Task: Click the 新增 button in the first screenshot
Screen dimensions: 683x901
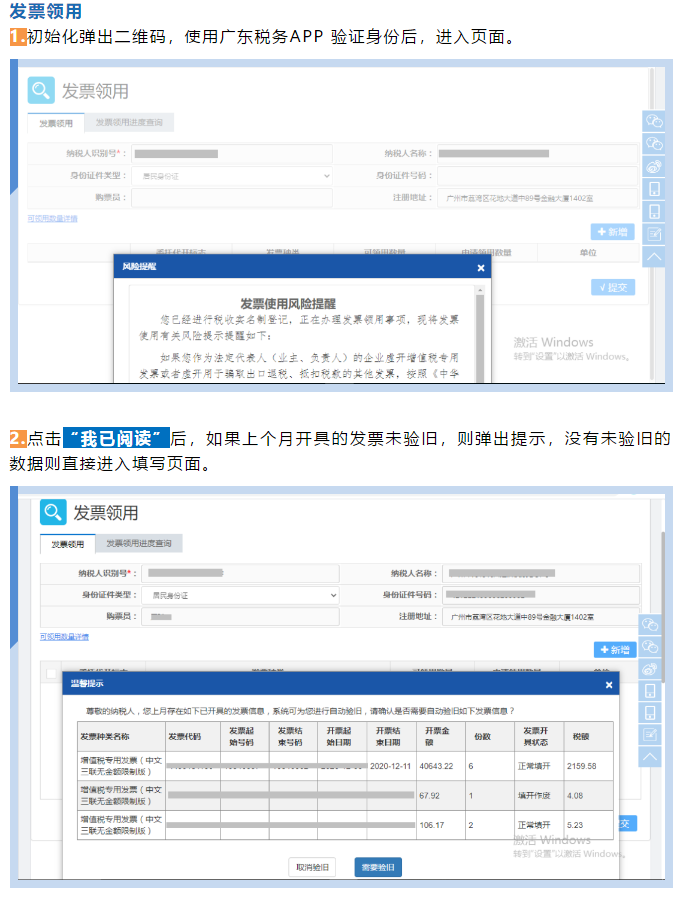Action: (613, 232)
